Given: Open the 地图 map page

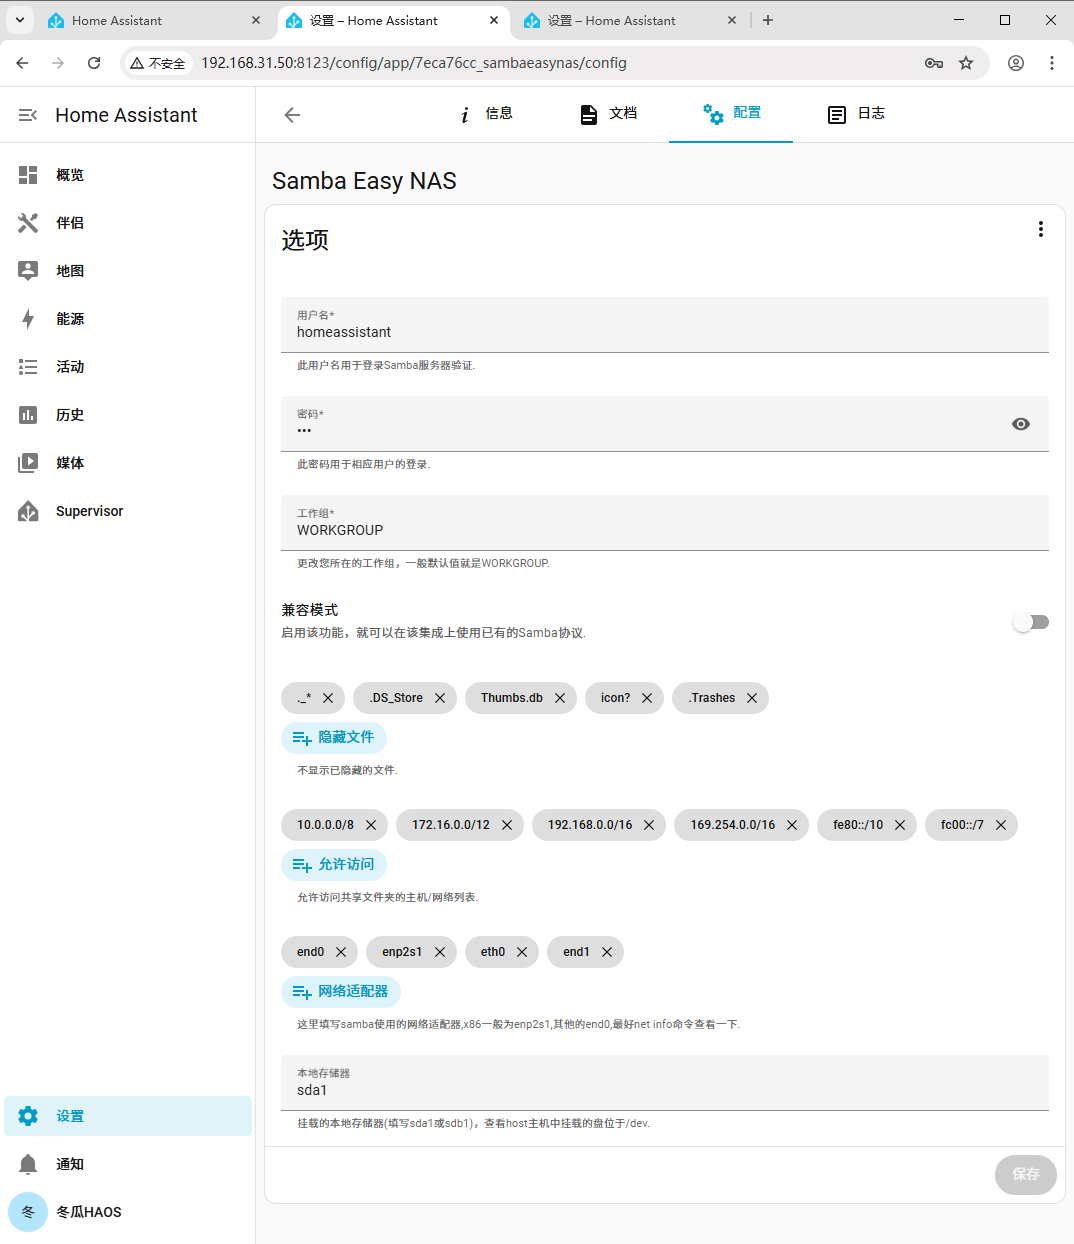Looking at the screenshot, I should [x=128, y=271].
